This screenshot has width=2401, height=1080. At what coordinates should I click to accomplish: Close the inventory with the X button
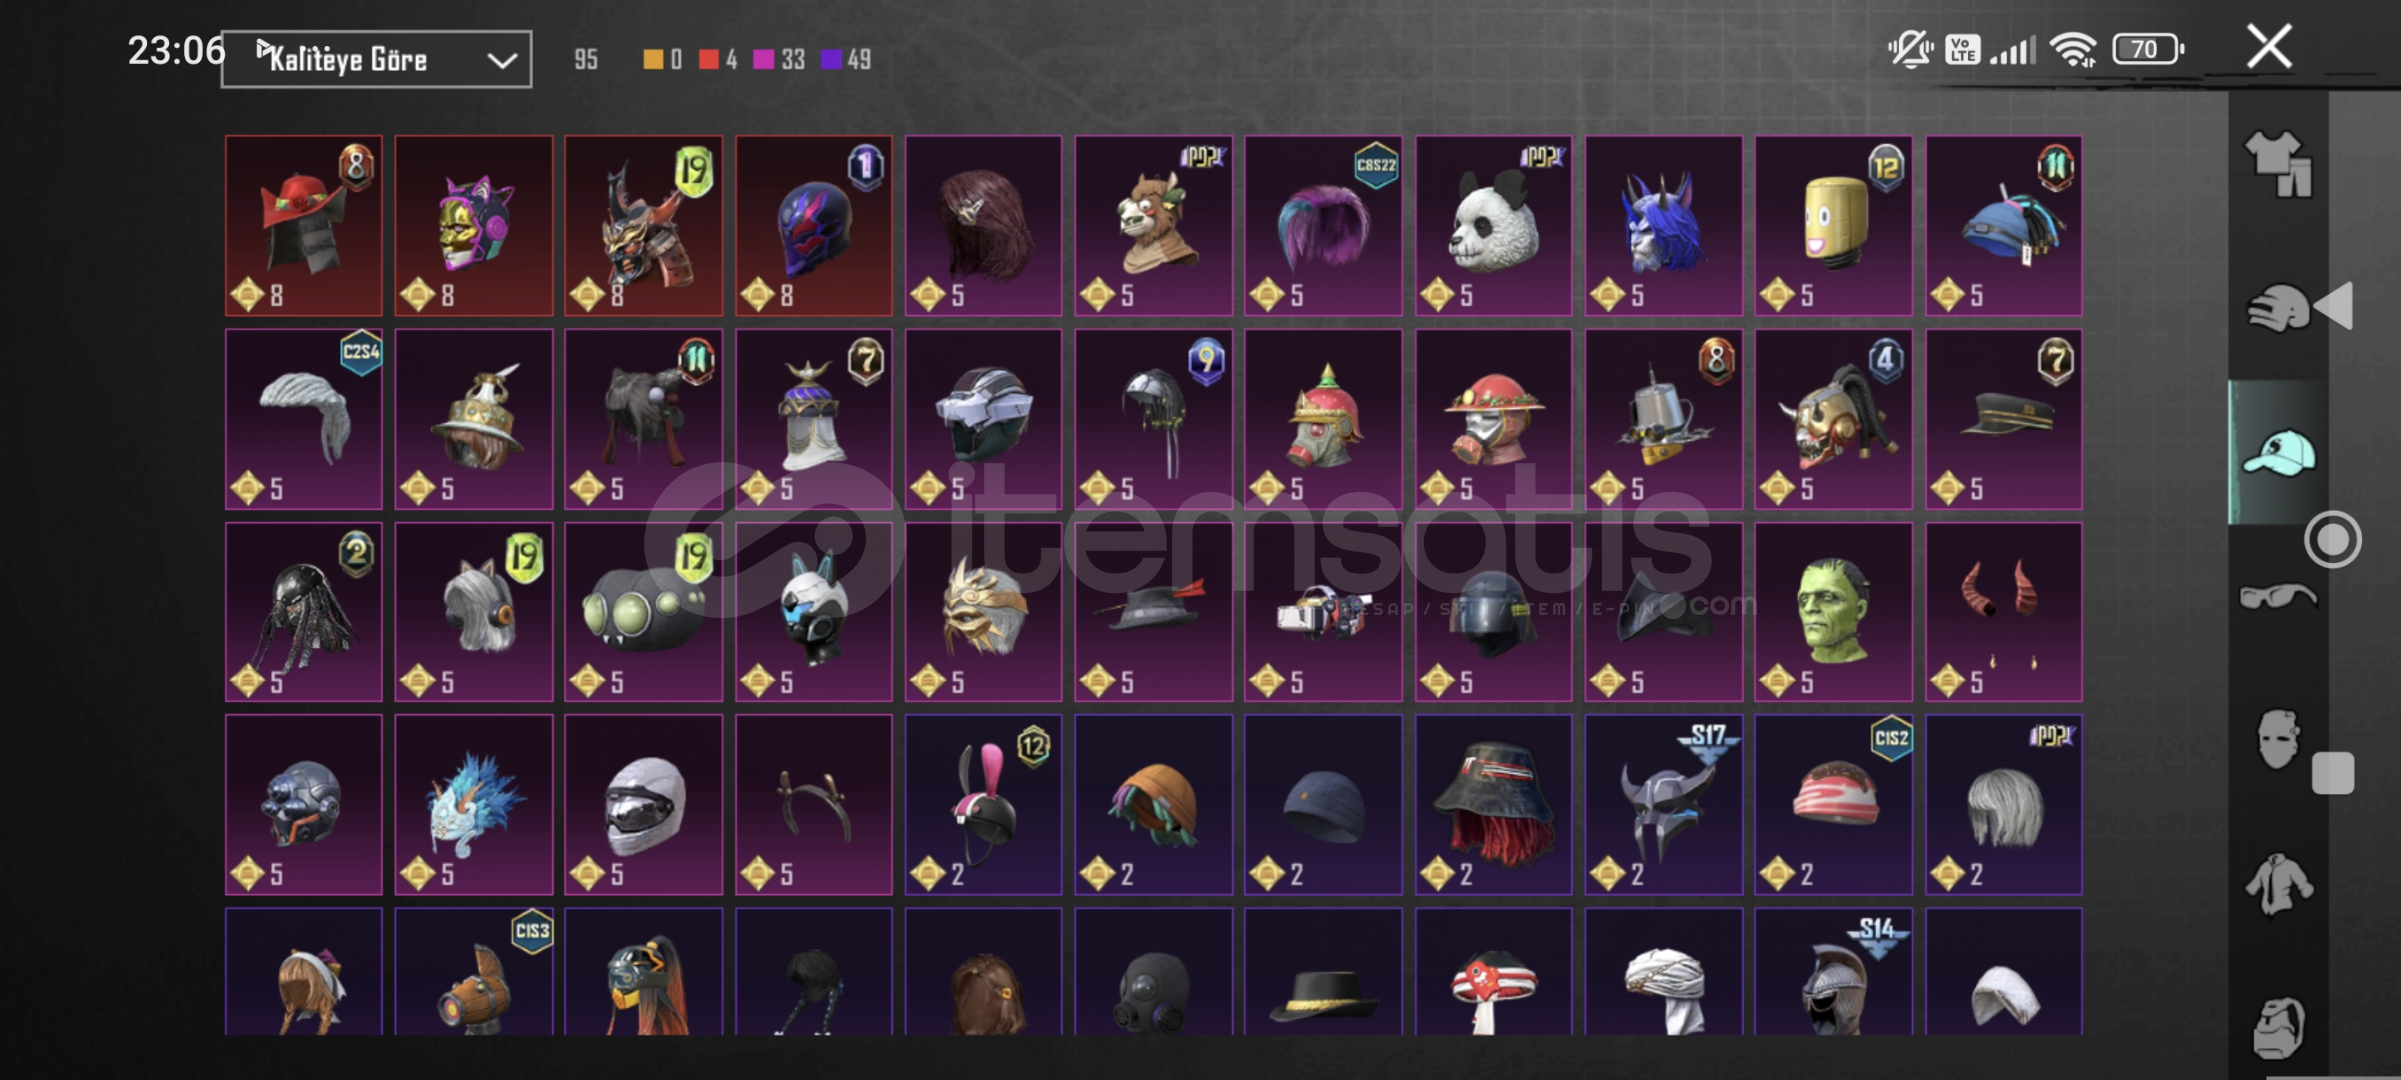(2269, 46)
